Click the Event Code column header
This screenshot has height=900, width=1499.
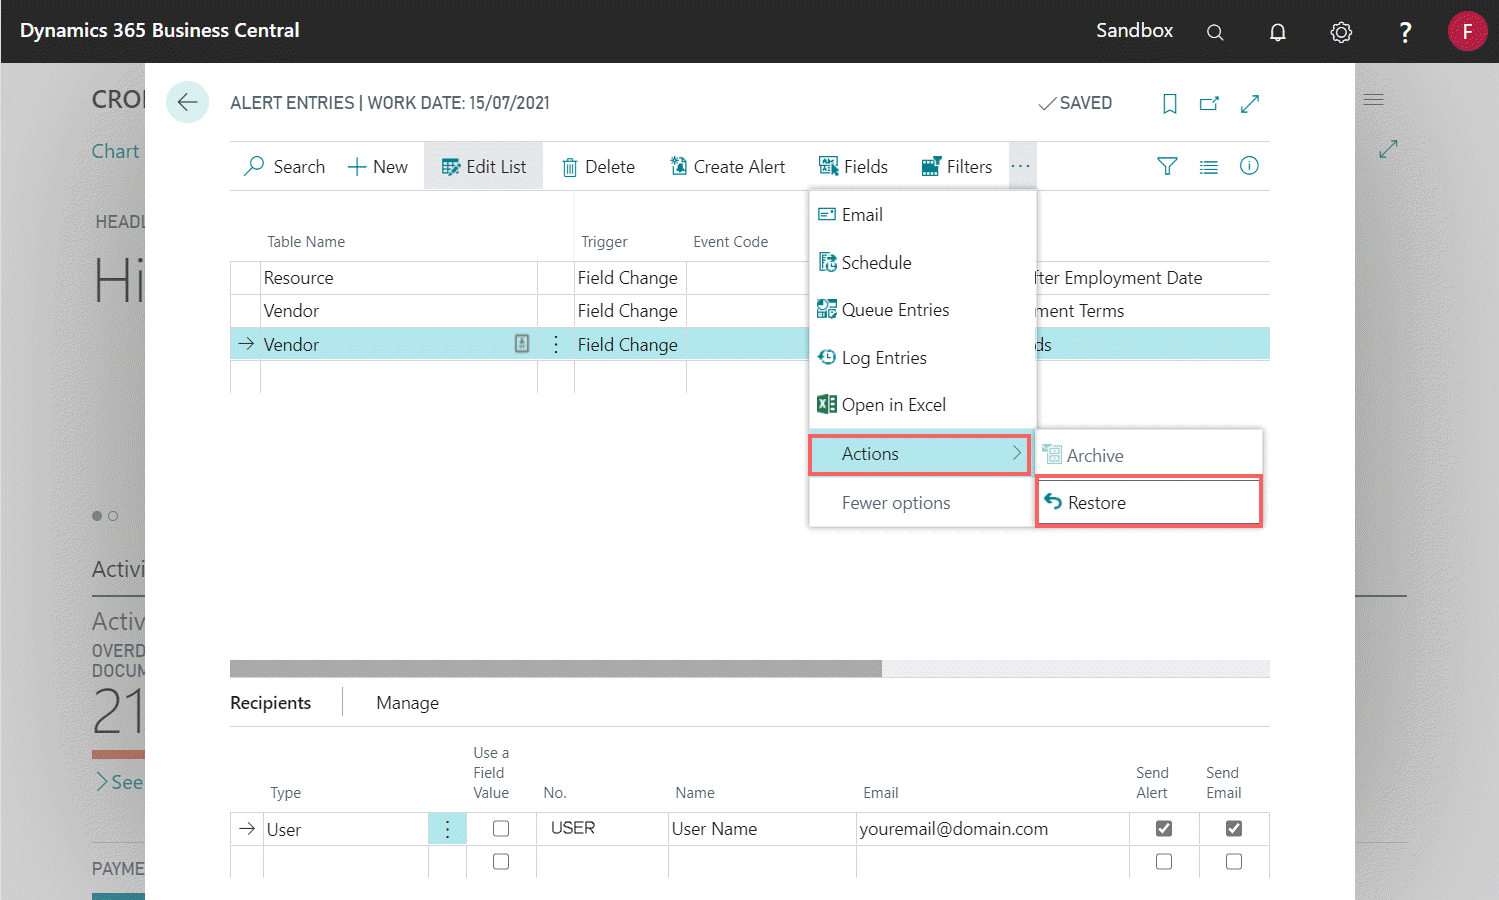pos(730,242)
